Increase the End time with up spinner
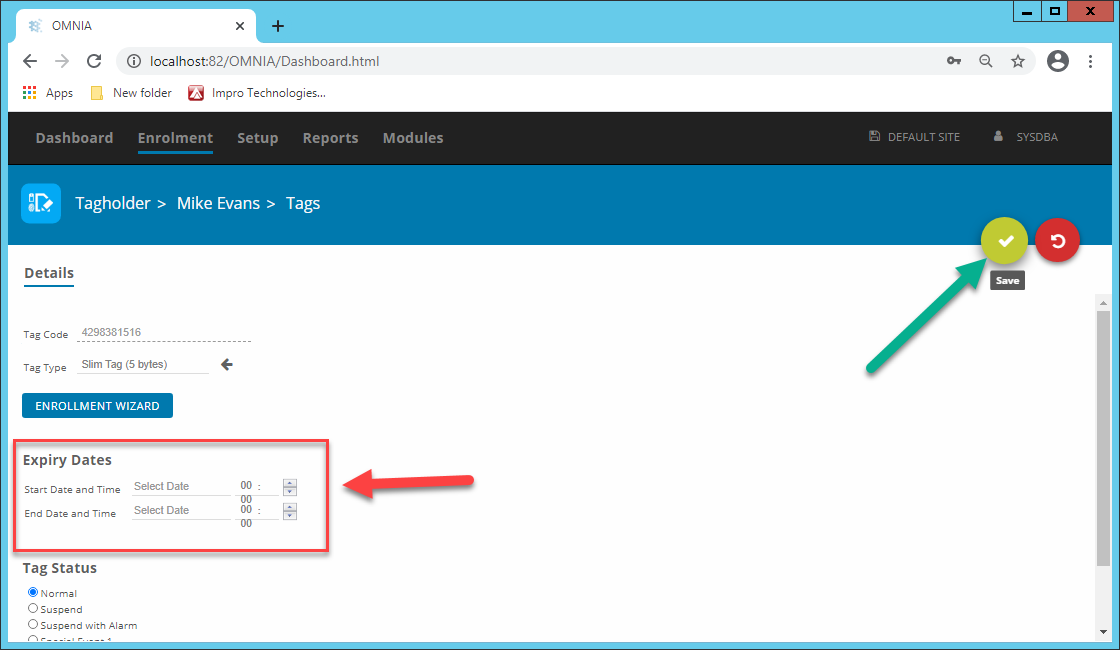 (x=289, y=507)
